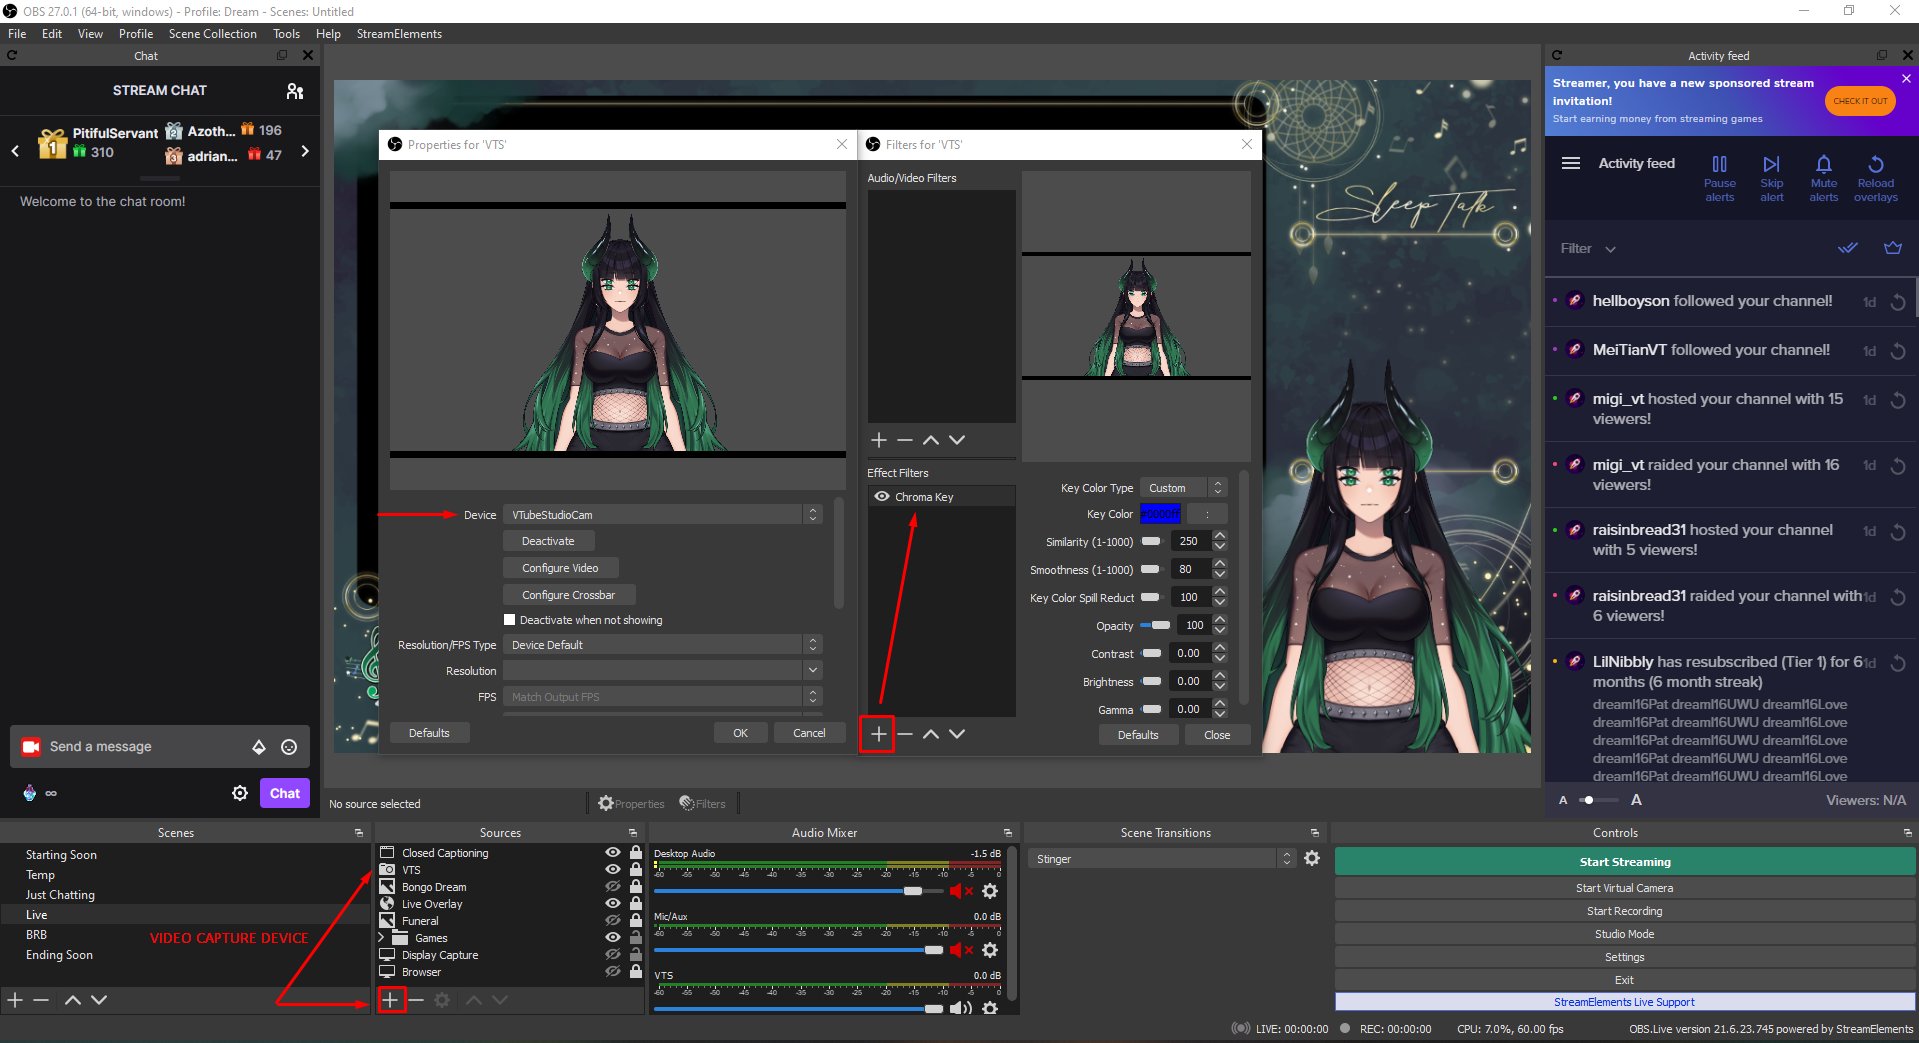The image size is (1919, 1043).
Task: Skip the current alert
Action: point(1771,175)
